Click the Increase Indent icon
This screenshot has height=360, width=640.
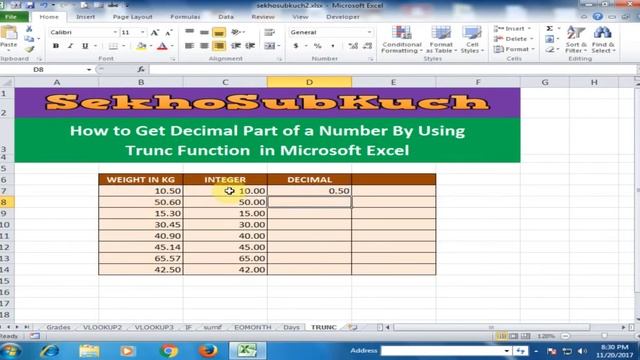(x=250, y=46)
